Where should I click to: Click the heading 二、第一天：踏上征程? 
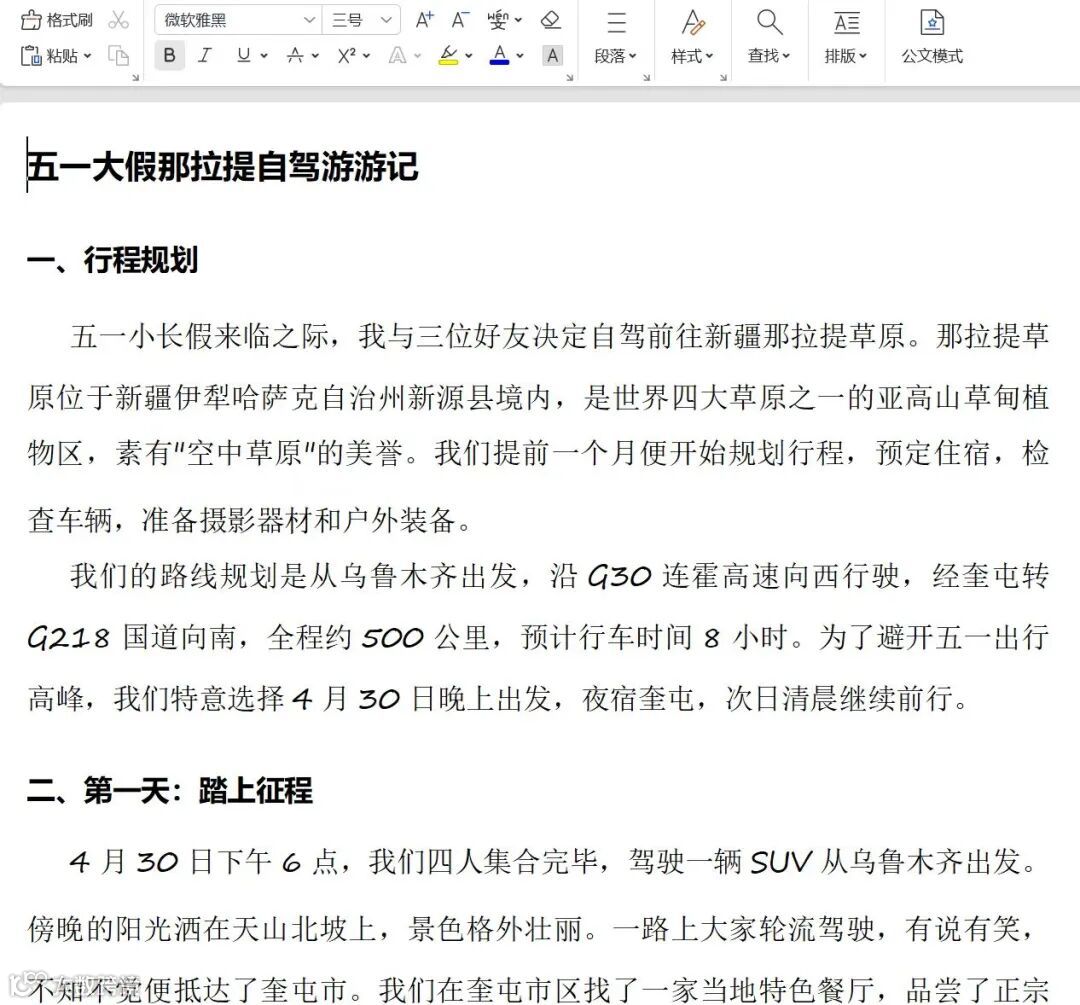[x=170, y=790]
